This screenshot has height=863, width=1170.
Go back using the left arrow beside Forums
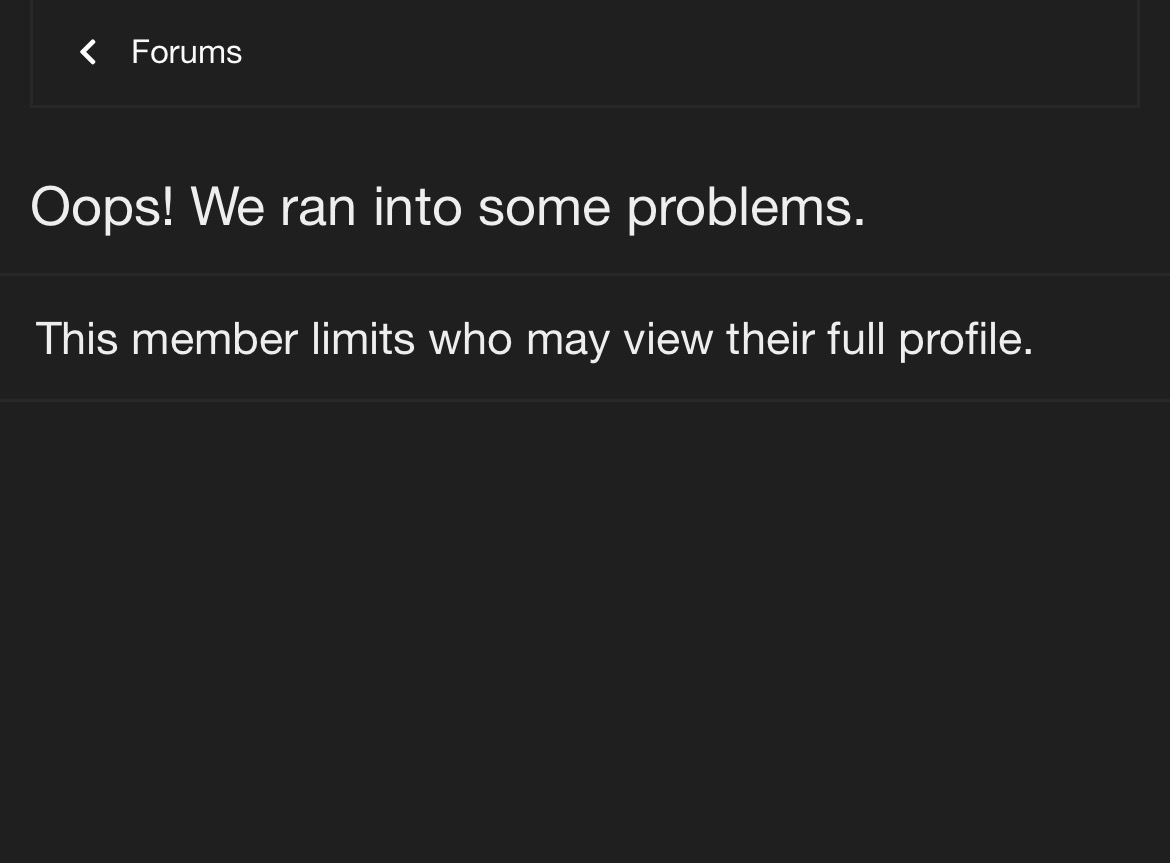(88, 52)
